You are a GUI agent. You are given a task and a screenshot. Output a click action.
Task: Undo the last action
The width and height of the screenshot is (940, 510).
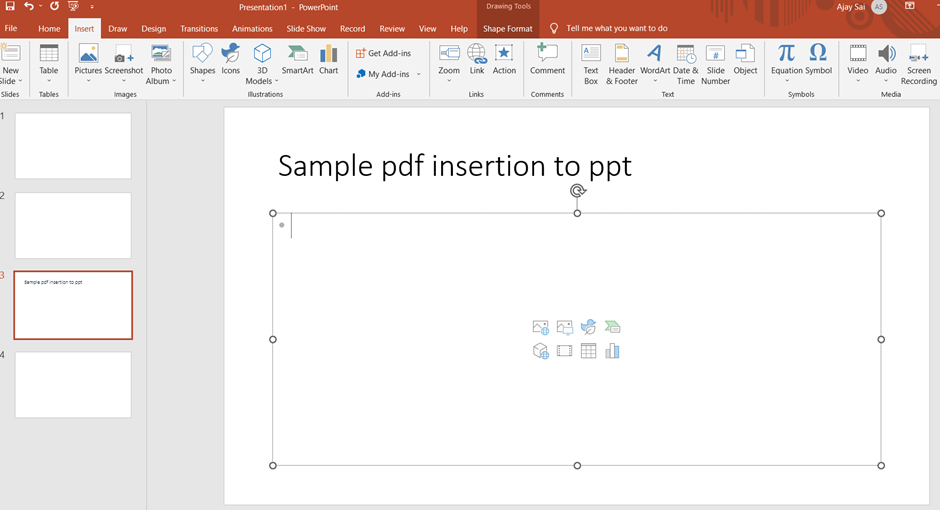coord(28,6)
